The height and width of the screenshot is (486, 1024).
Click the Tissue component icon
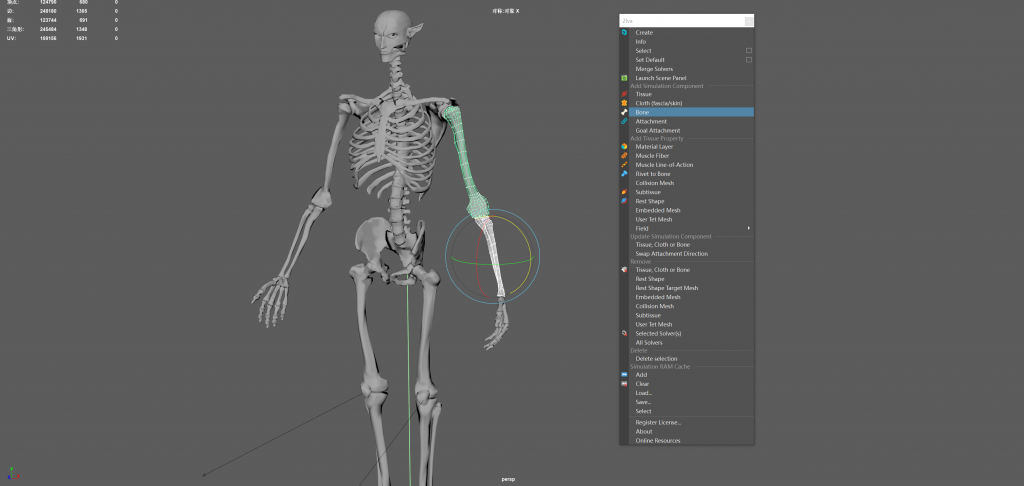pos(624,94)
